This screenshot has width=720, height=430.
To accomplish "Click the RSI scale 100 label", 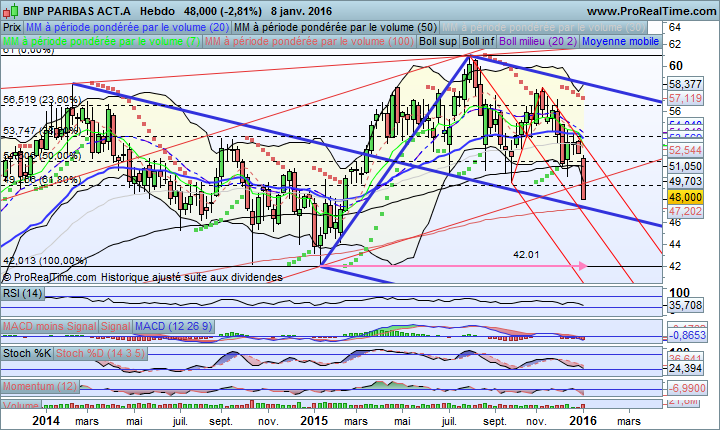I will click(x=679, y=293).
